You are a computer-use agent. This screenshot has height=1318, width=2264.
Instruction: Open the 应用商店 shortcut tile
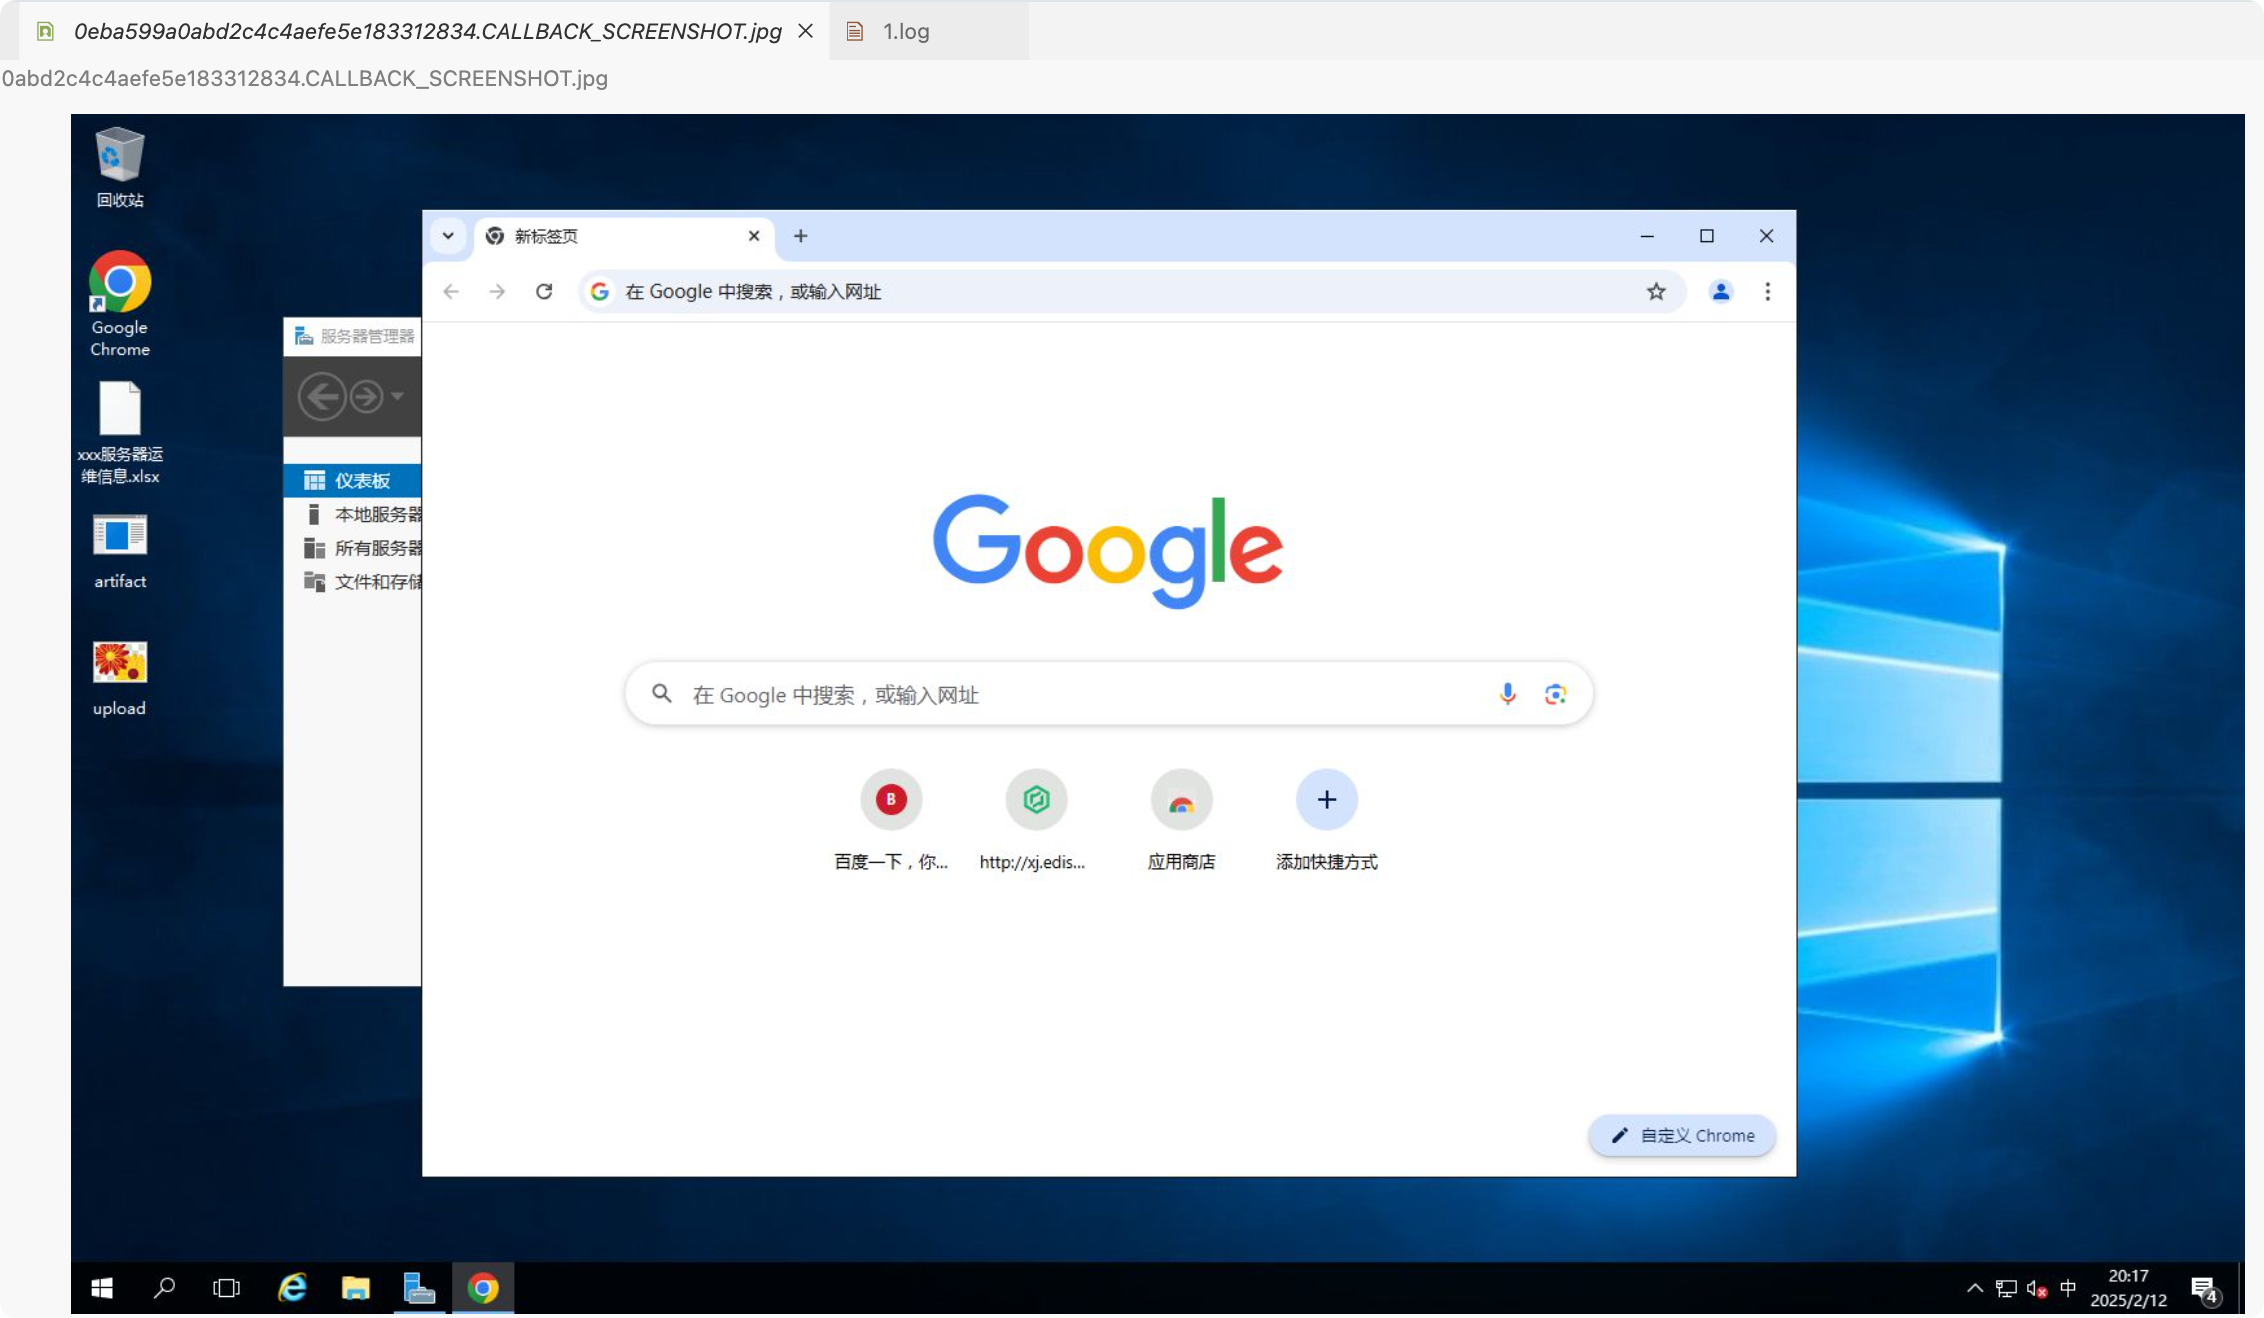pos(1181,820)
